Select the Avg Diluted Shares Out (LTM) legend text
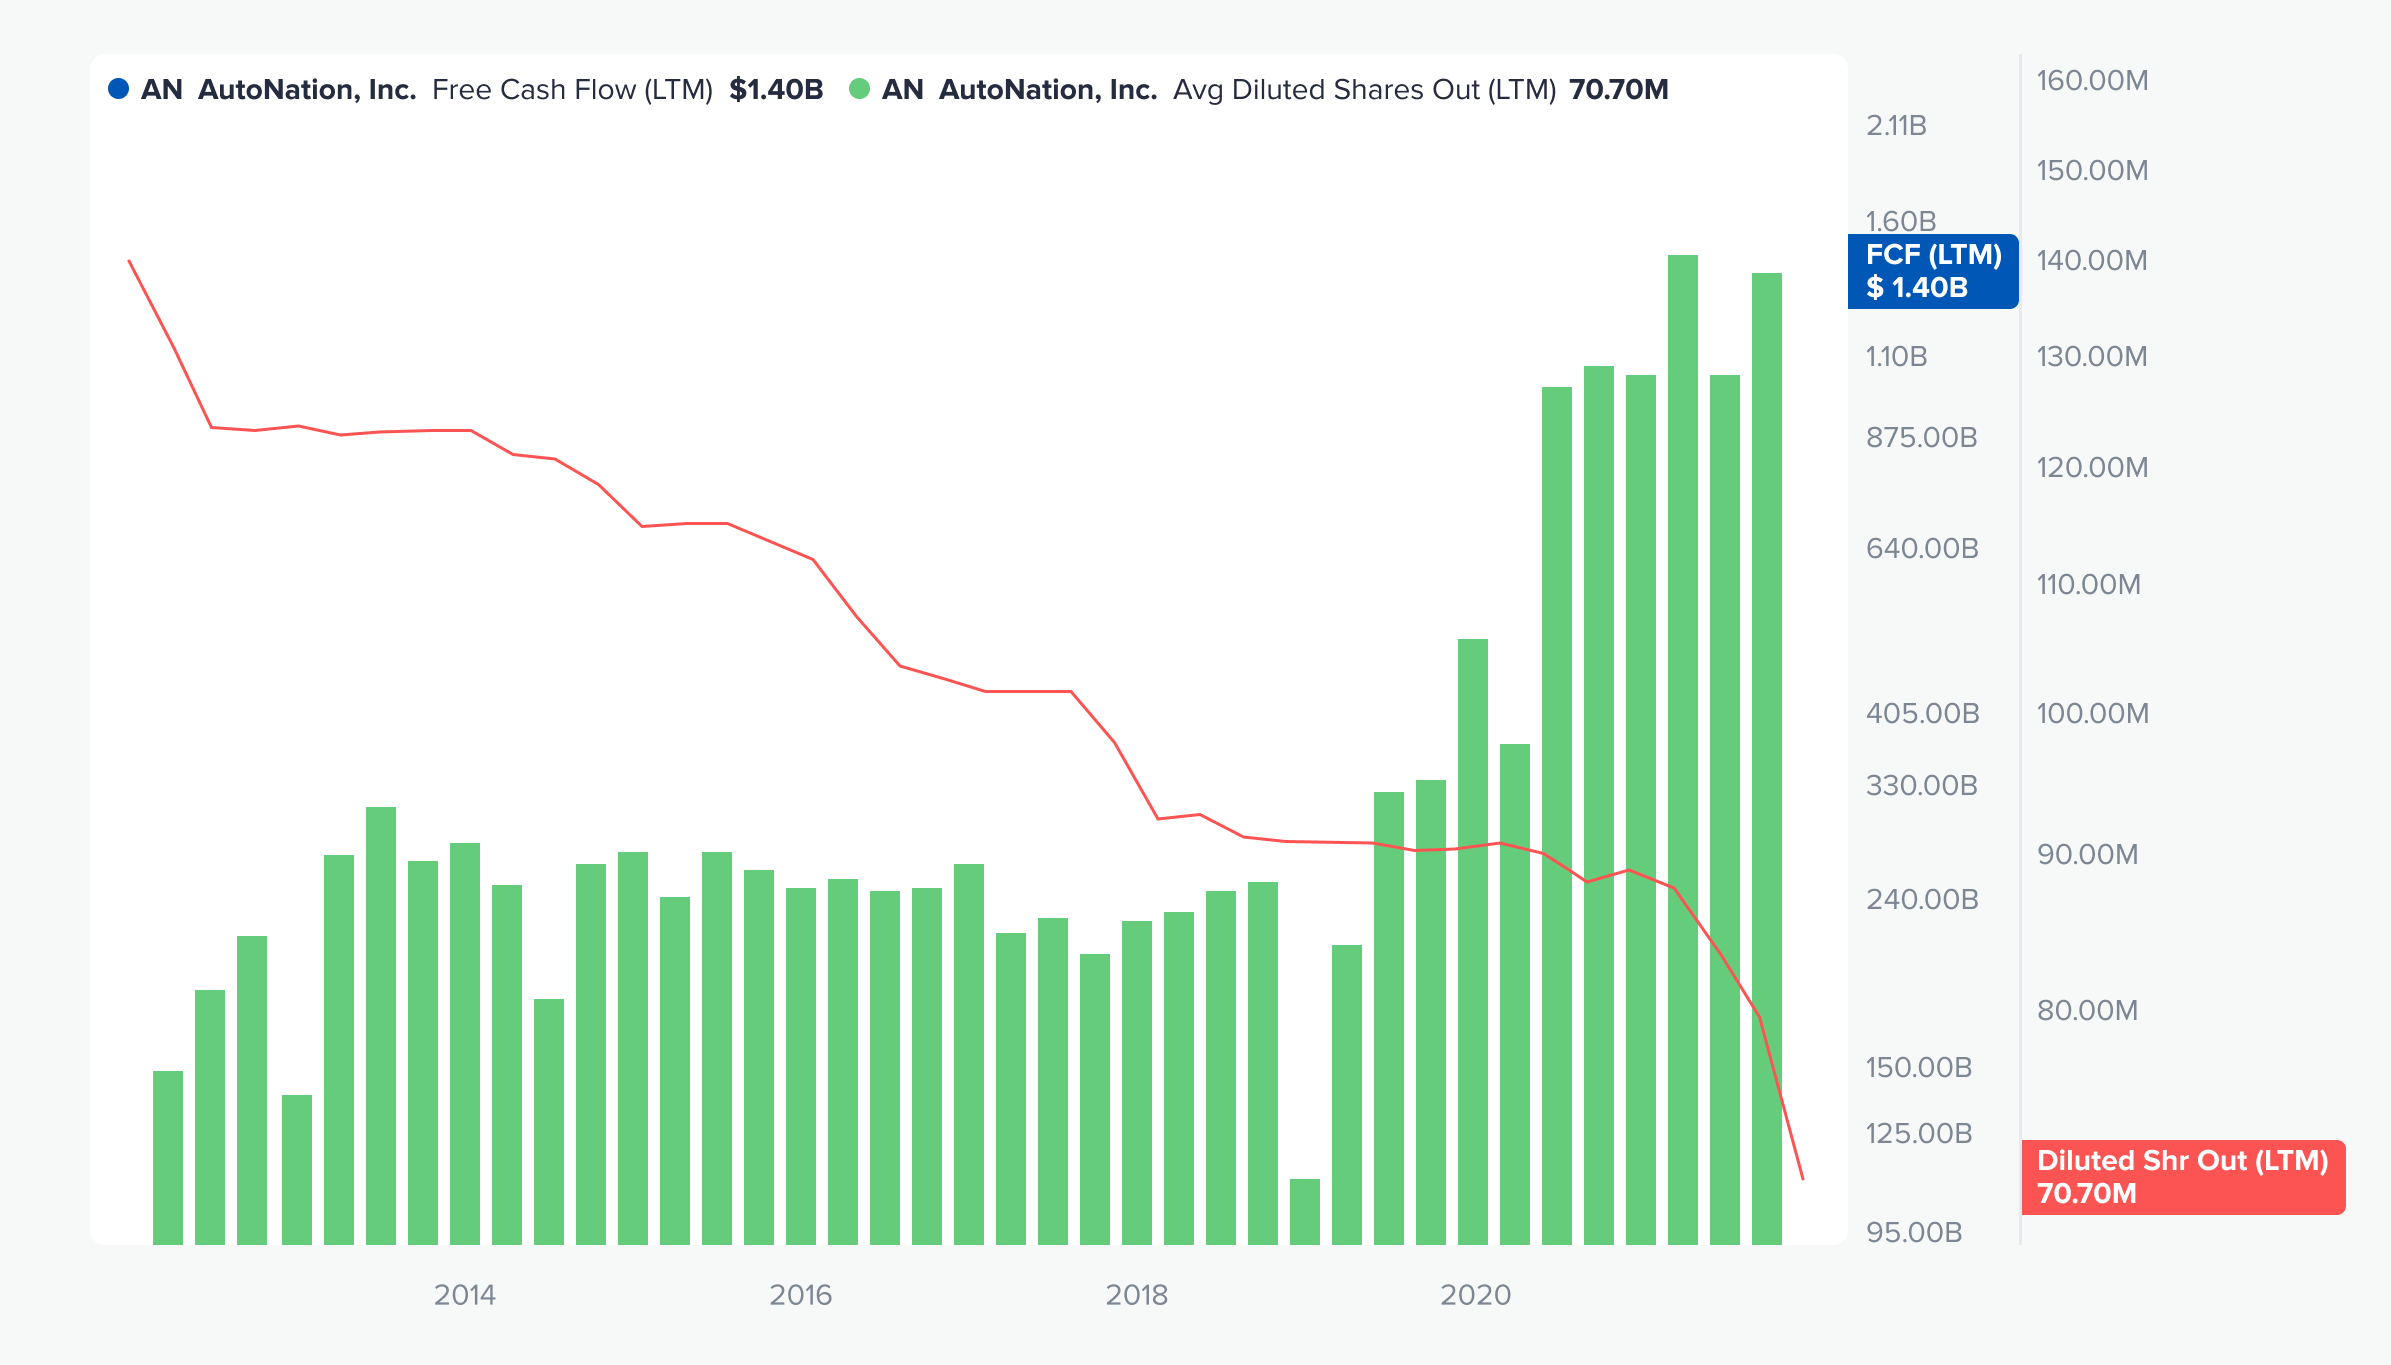This screenshot has width=2391, height=1365. click(x=1364, y=90)
